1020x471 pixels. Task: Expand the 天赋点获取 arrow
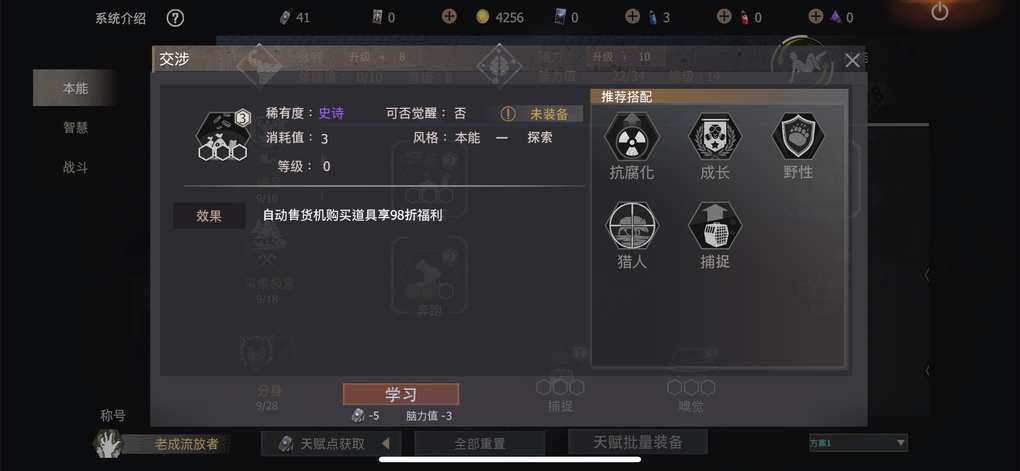coord(385,444)
